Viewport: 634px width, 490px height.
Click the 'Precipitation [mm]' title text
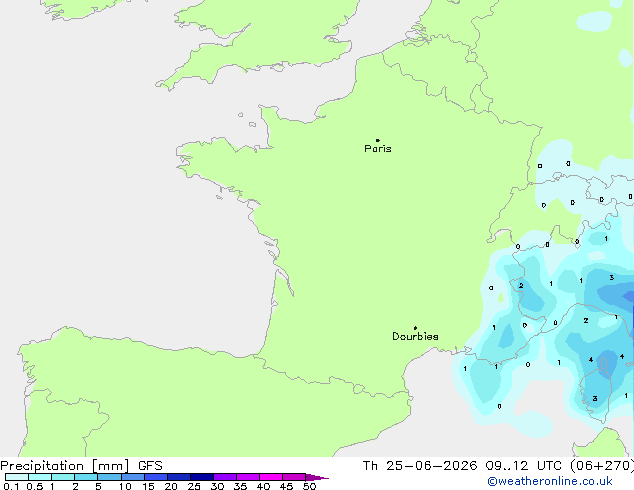coord(65,466)
